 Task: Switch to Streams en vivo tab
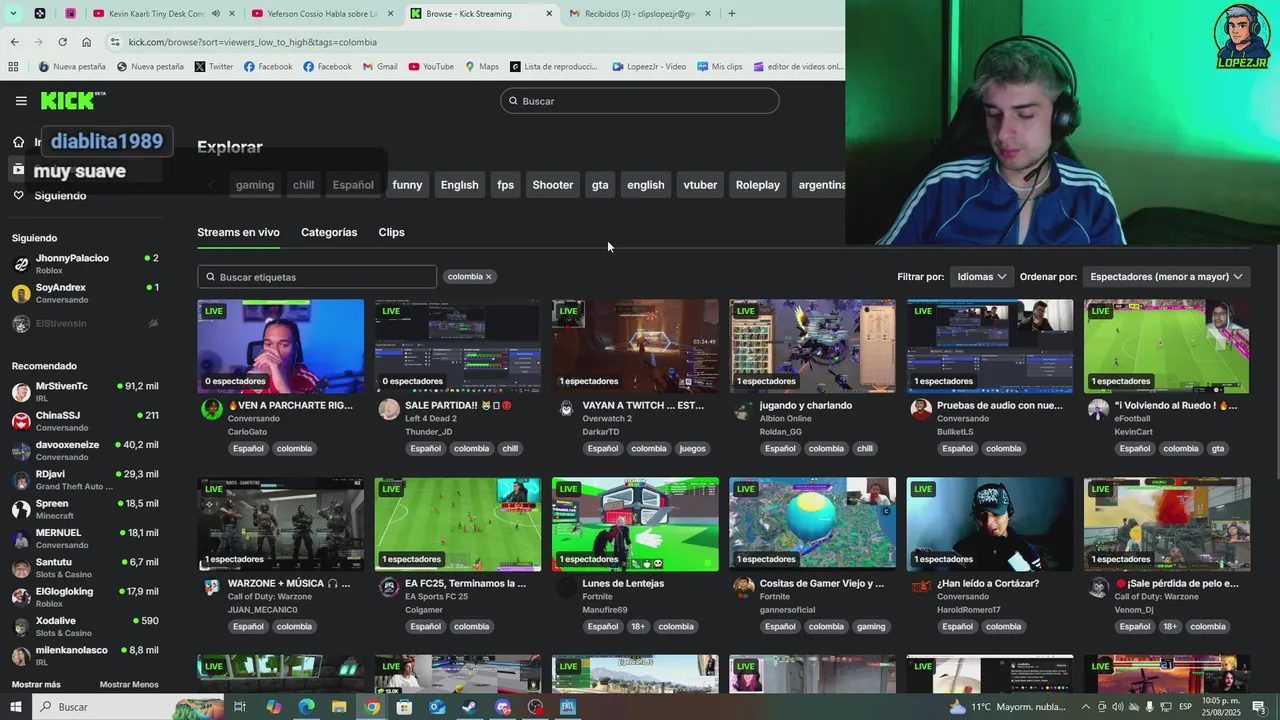(x=238, y=232)
